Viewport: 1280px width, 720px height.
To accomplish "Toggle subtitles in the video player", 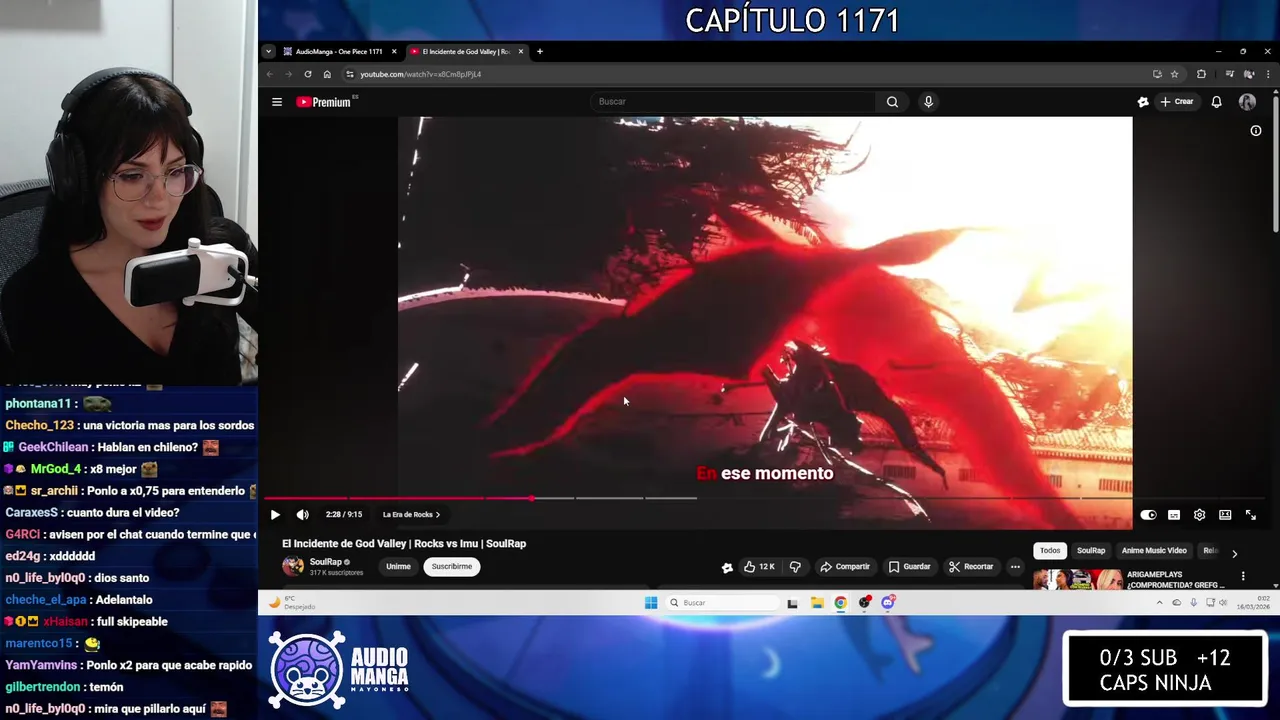I will pyautogui.click(x=1174, y=515).
